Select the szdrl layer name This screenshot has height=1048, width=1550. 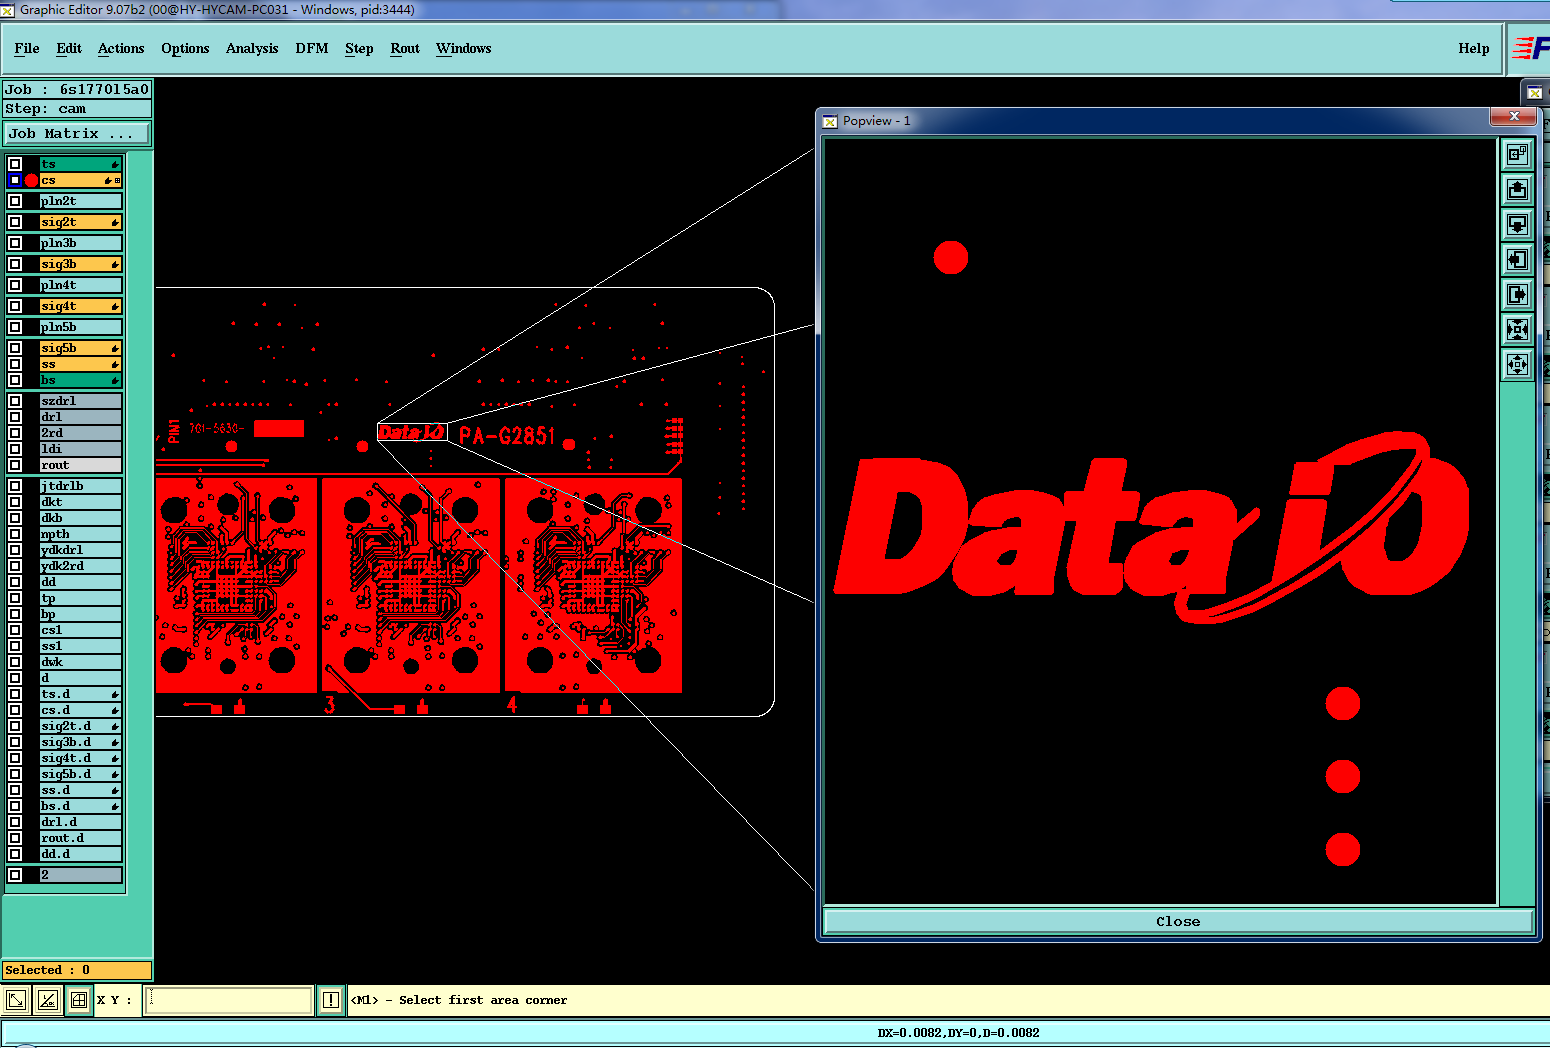tap(80, 401)
